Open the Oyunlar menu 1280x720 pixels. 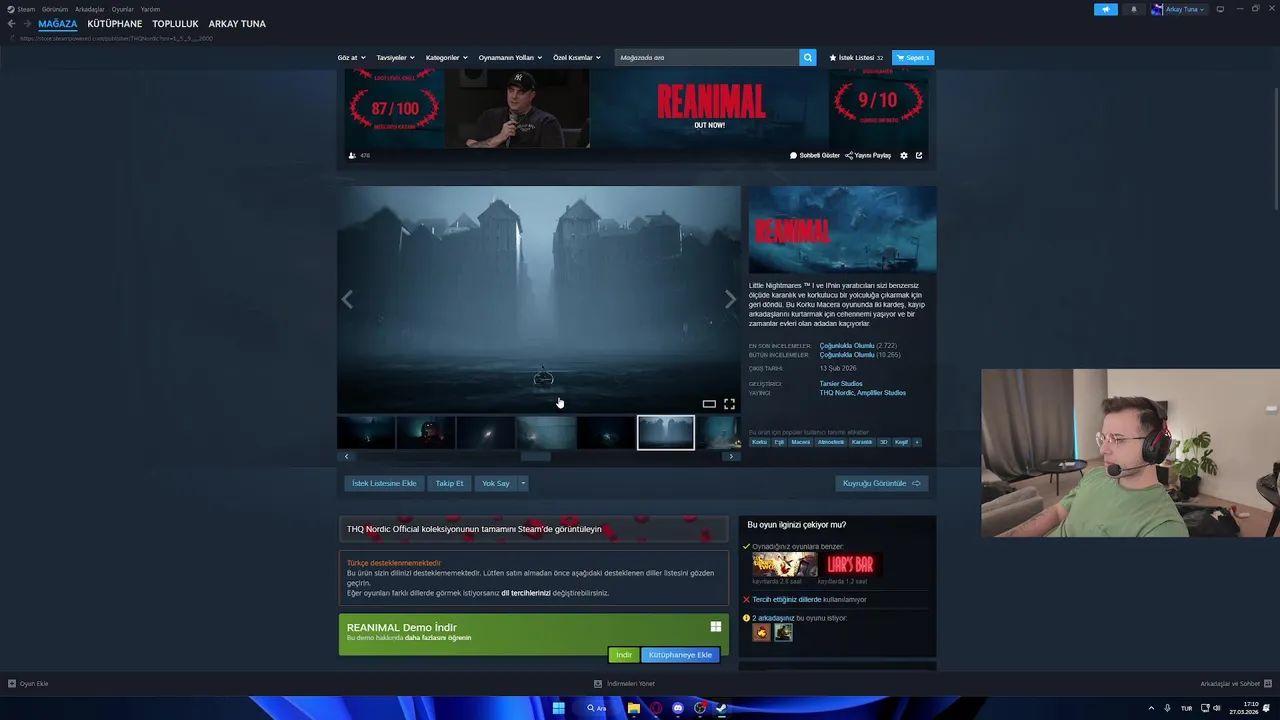pyautogui.click(x=123, y=9)
